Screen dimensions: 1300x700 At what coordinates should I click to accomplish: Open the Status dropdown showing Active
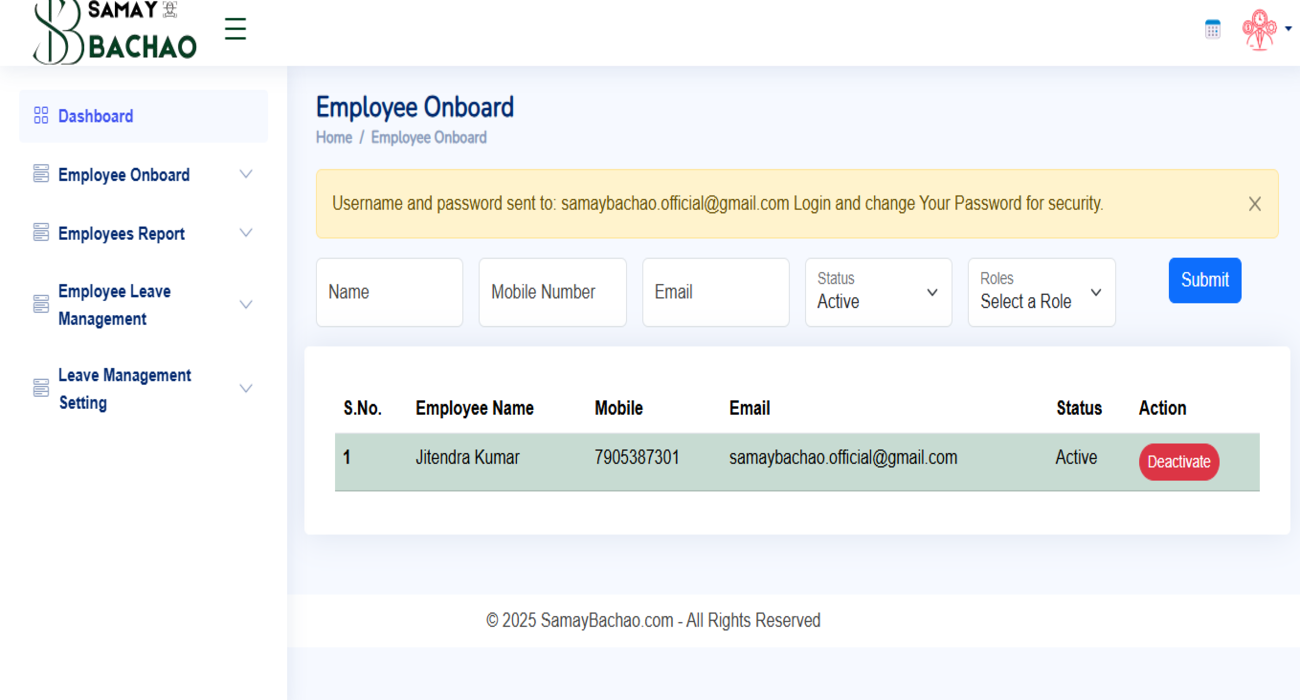click(878, 292)
